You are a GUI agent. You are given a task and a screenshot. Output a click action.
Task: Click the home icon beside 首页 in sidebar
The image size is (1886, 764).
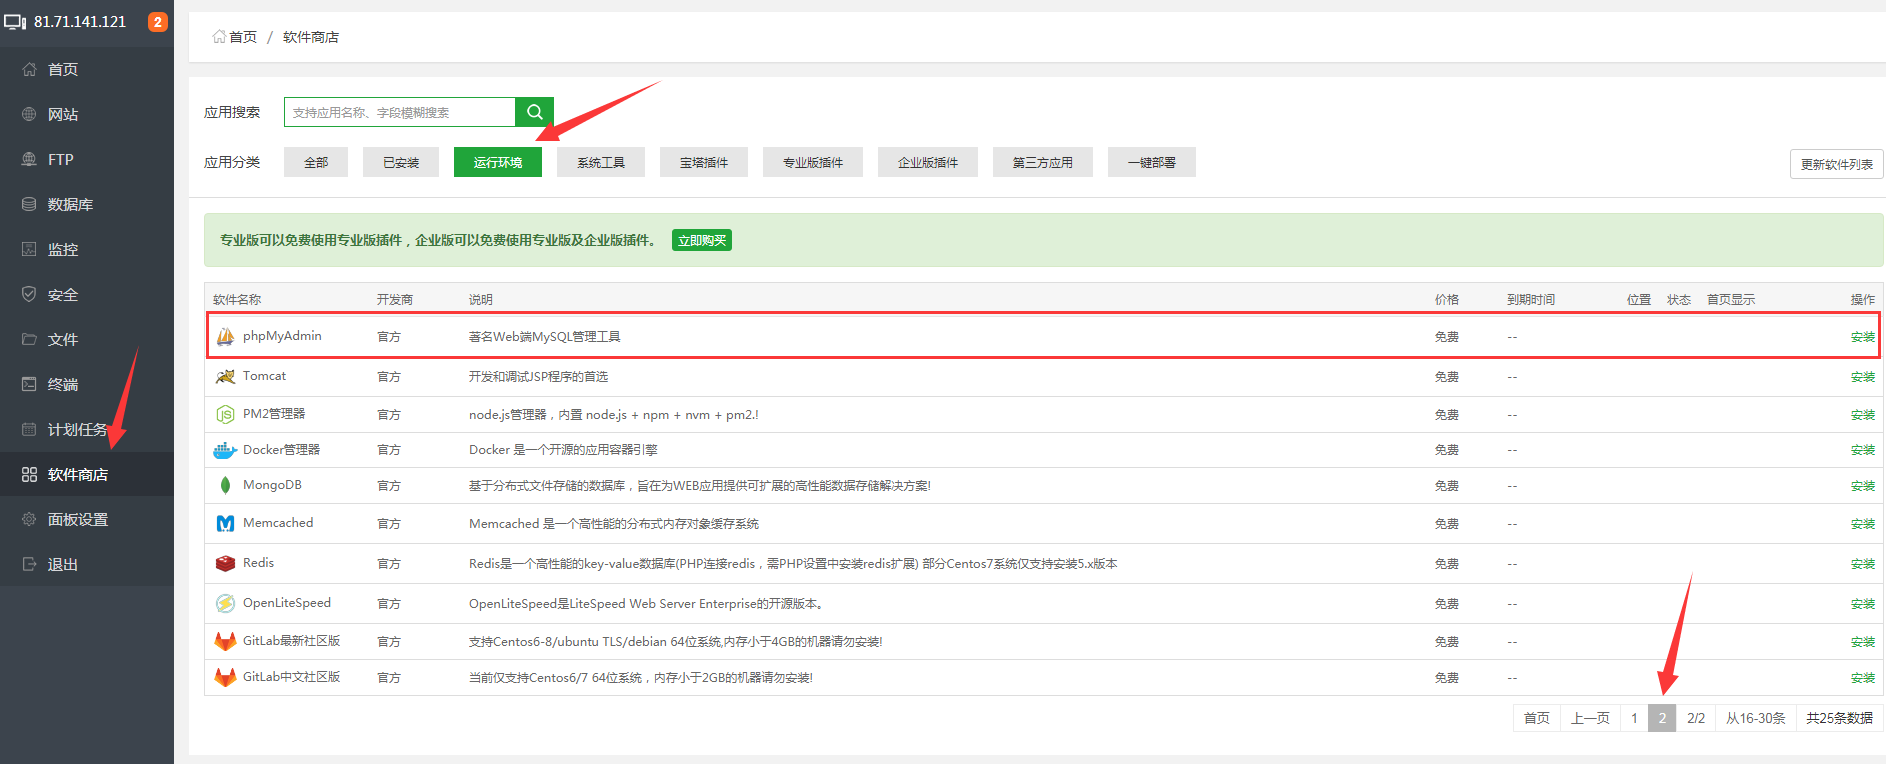[x=29, y=69]
